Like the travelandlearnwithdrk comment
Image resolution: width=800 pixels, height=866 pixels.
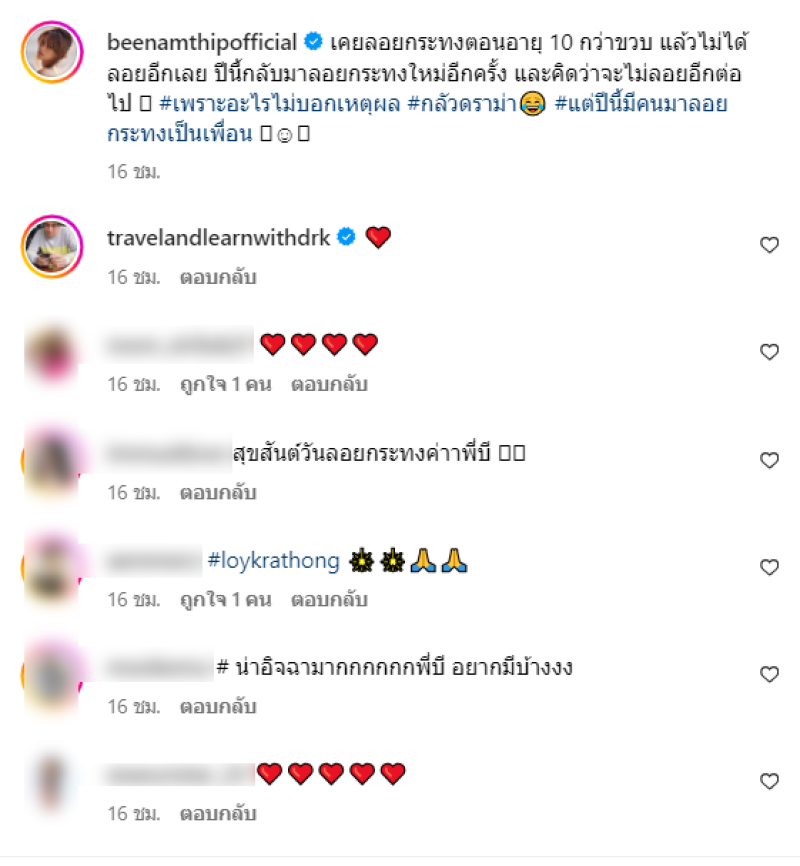(769, 245)
